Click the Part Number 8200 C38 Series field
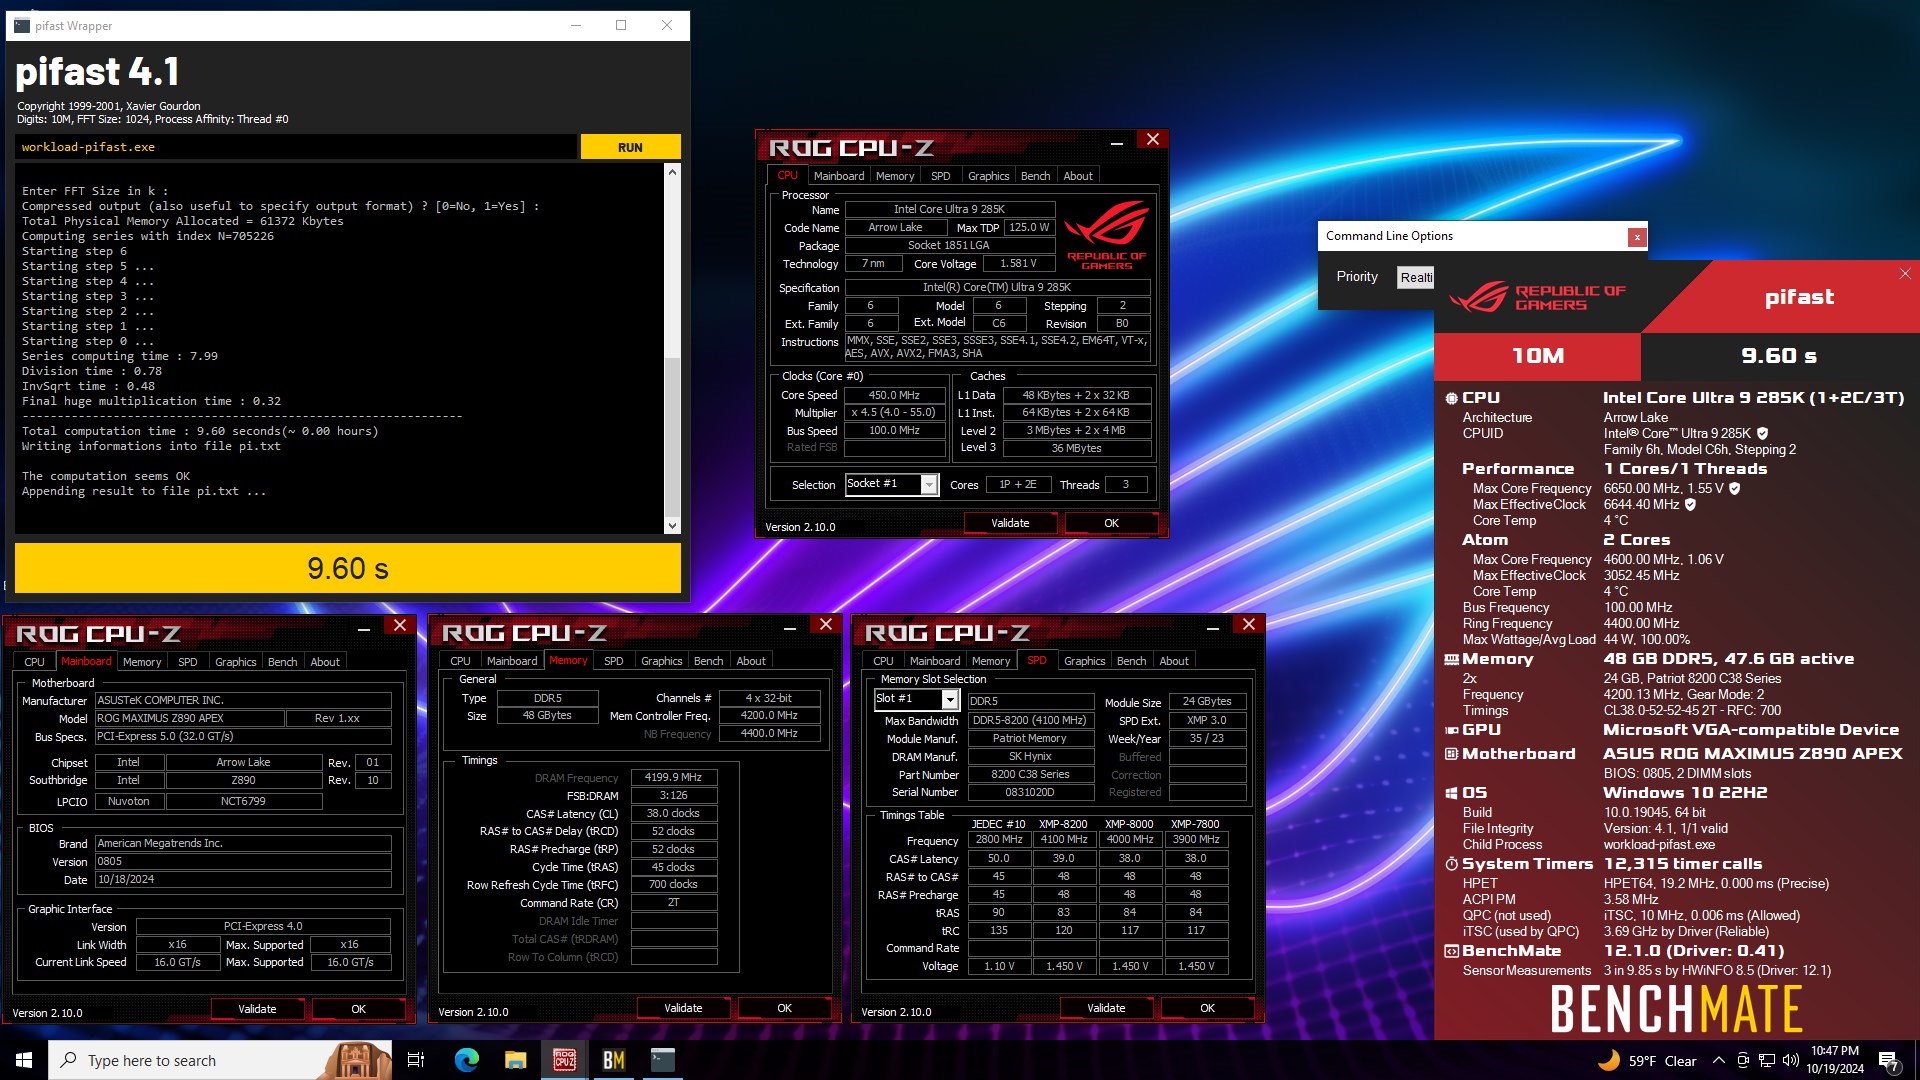The width and height of the screenshot is (1920, 1080). 1030,775
